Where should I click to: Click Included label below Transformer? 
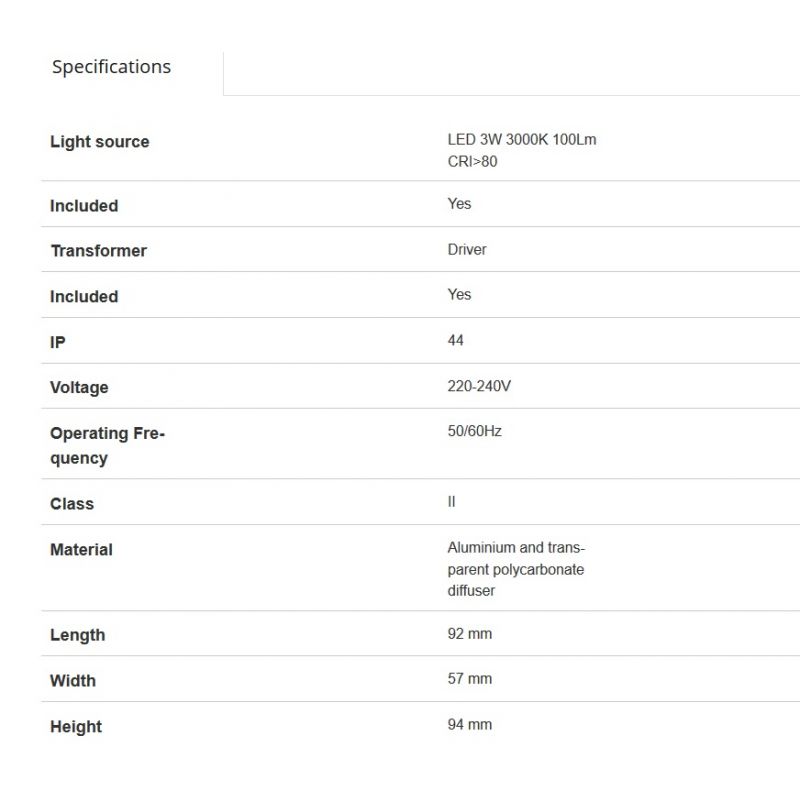pyautogui.click(x=84, y=297)
